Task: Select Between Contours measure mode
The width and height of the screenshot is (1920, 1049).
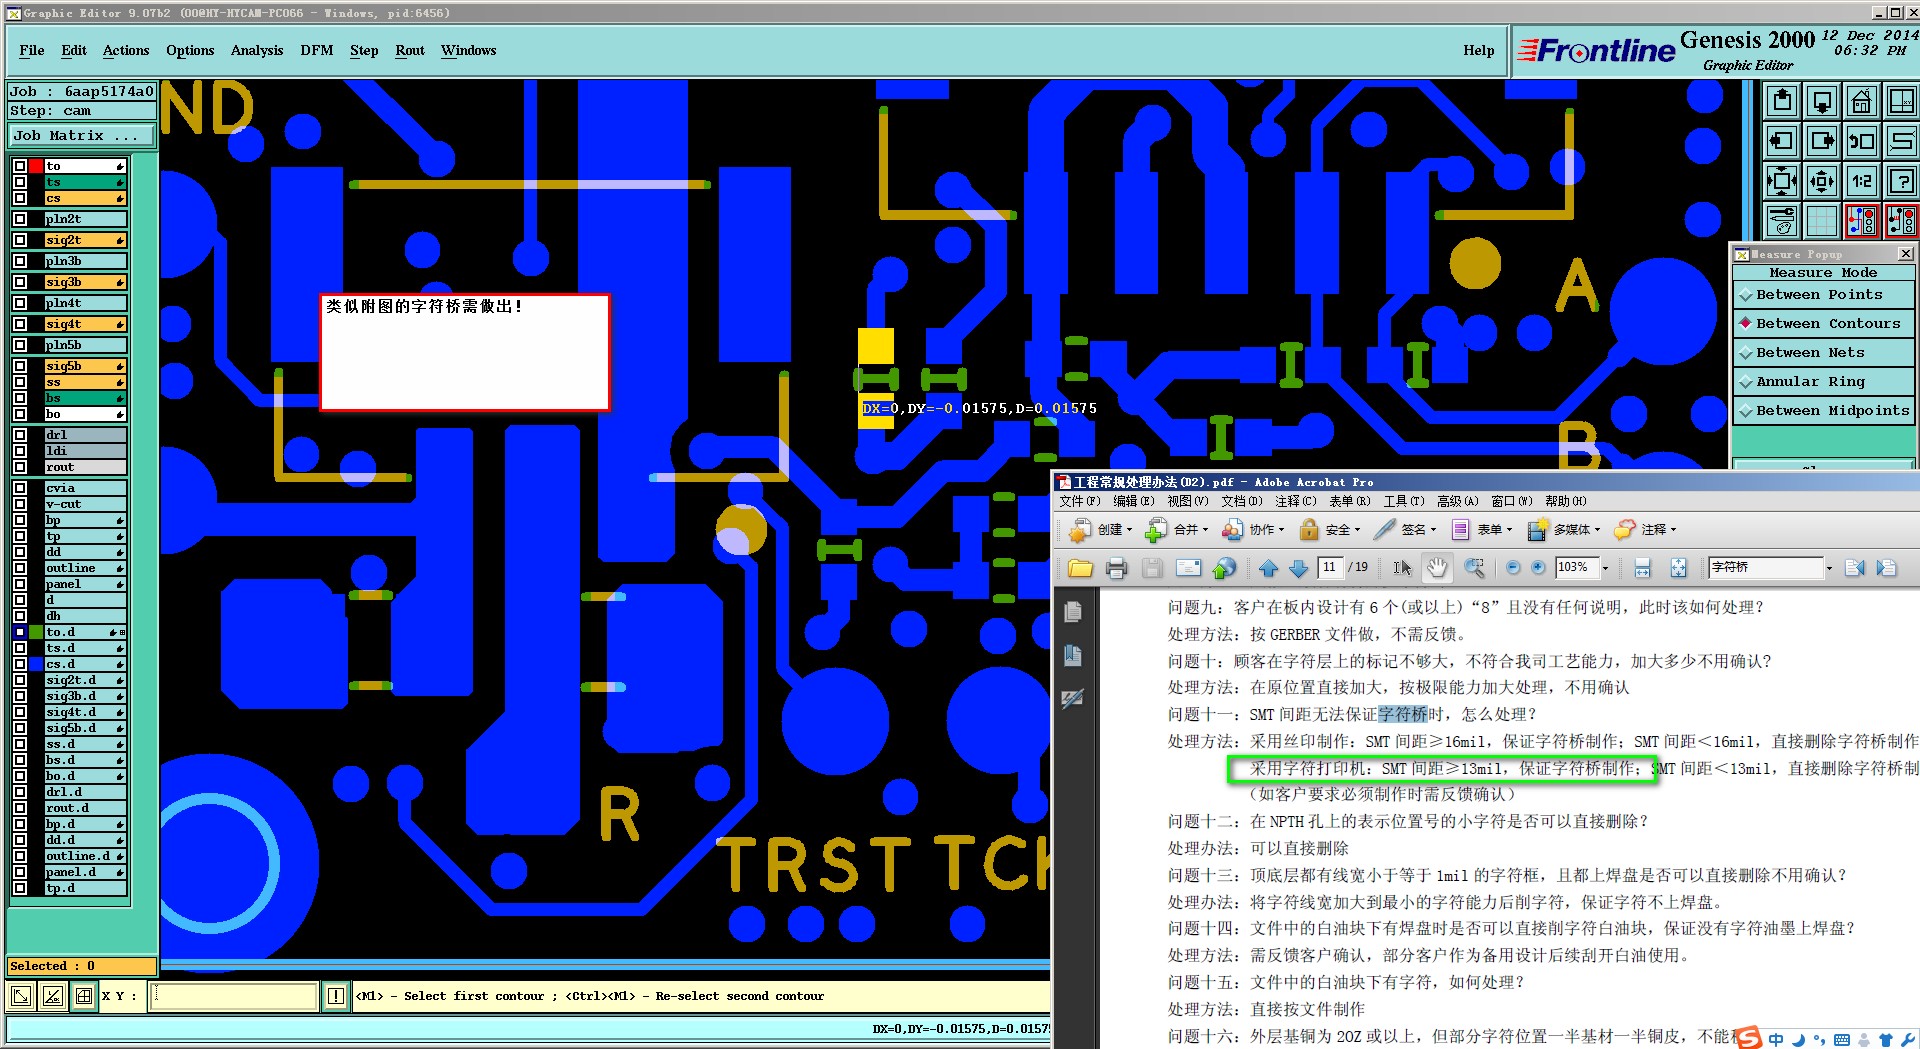Action: pyautogui.click(x=1824, y=324)
